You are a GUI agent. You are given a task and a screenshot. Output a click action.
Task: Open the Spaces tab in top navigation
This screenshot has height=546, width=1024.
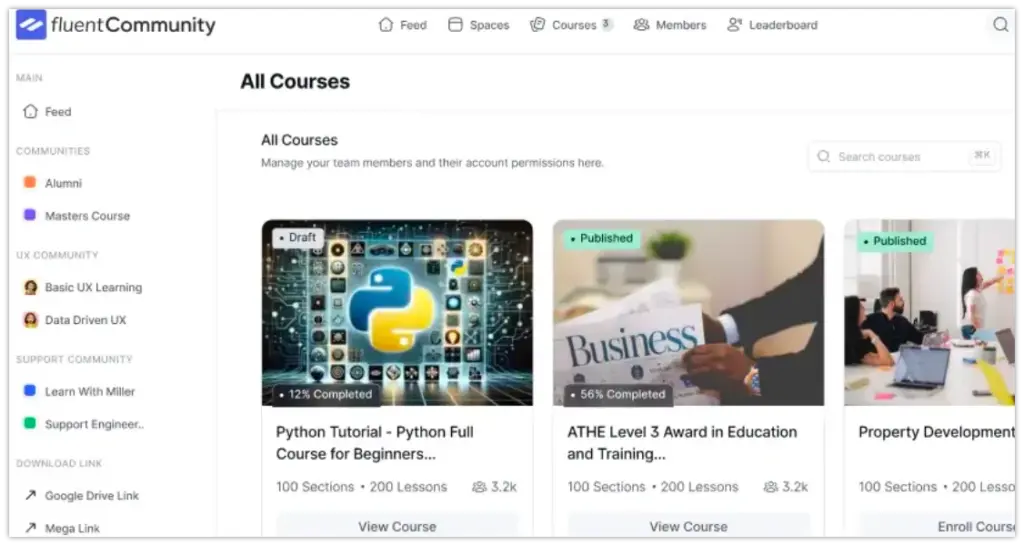(x=479, y=25)
